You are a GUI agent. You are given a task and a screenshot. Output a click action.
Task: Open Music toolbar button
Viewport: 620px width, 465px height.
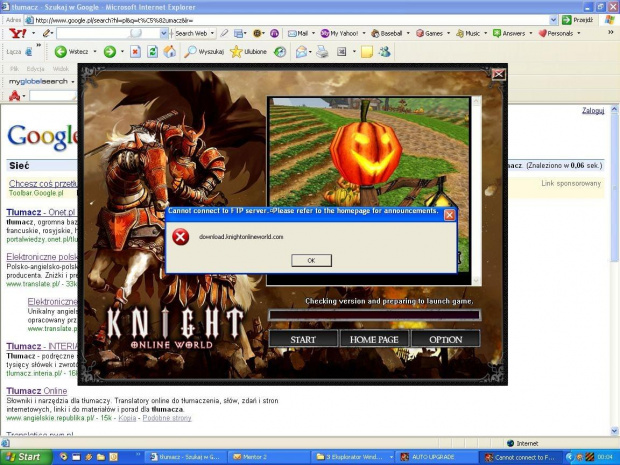click(x=468, y=34)
